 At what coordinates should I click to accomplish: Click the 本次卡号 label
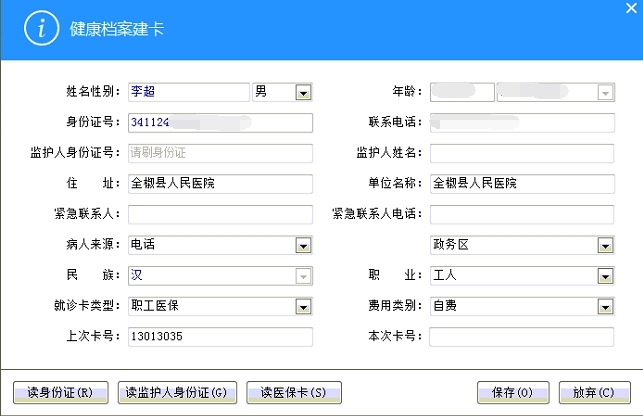(x=395, y=336)
